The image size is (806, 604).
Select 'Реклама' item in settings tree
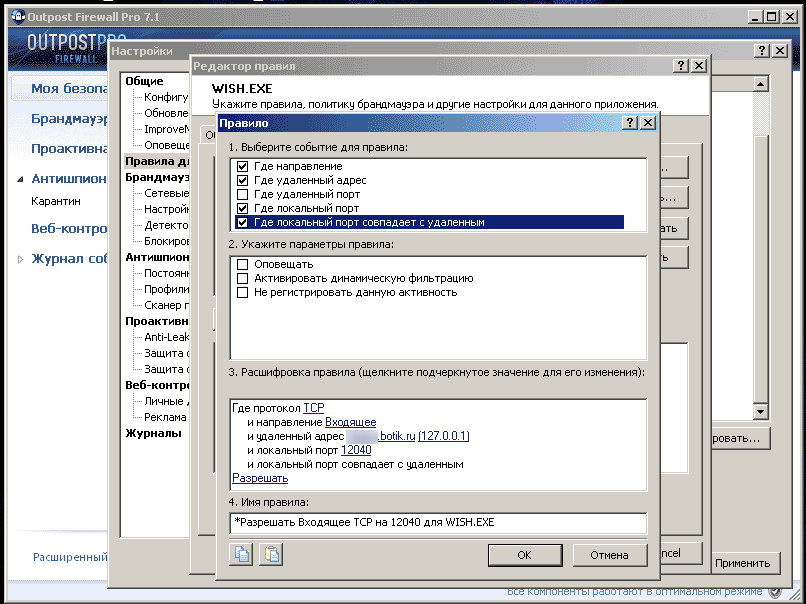coord(165,417)
